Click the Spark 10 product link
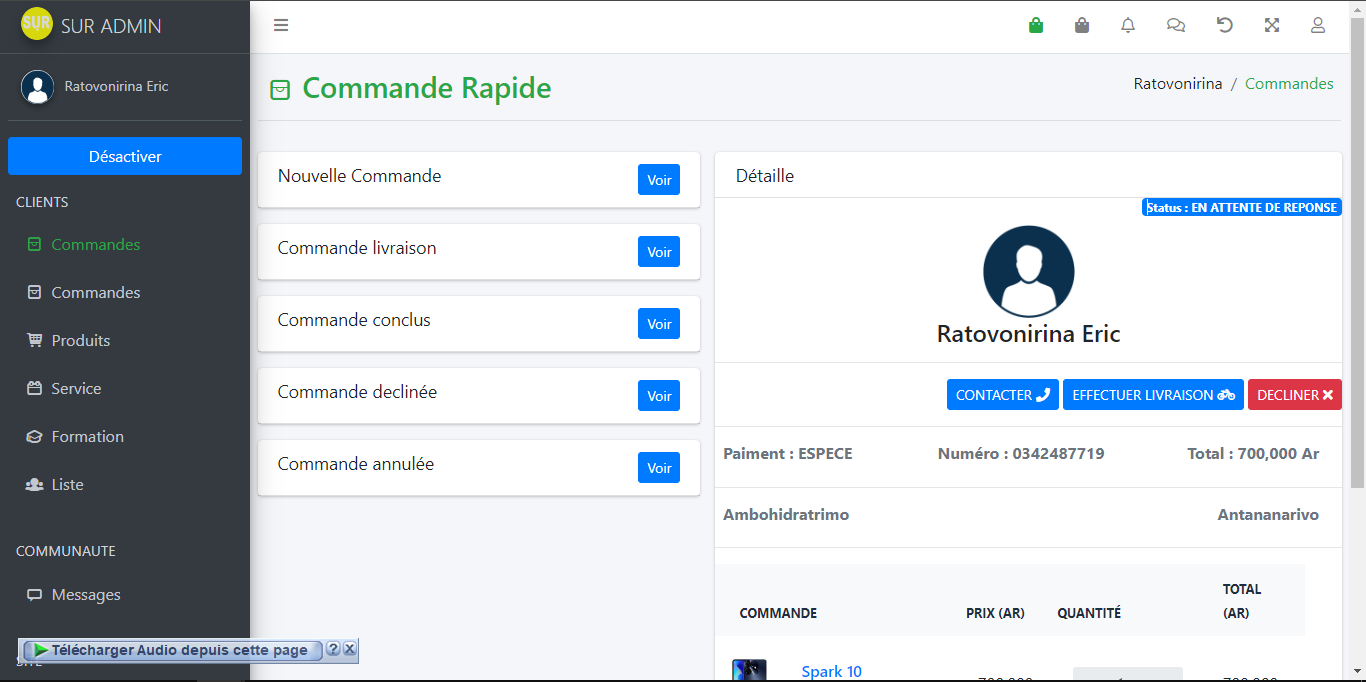 (x=831, y=671)
